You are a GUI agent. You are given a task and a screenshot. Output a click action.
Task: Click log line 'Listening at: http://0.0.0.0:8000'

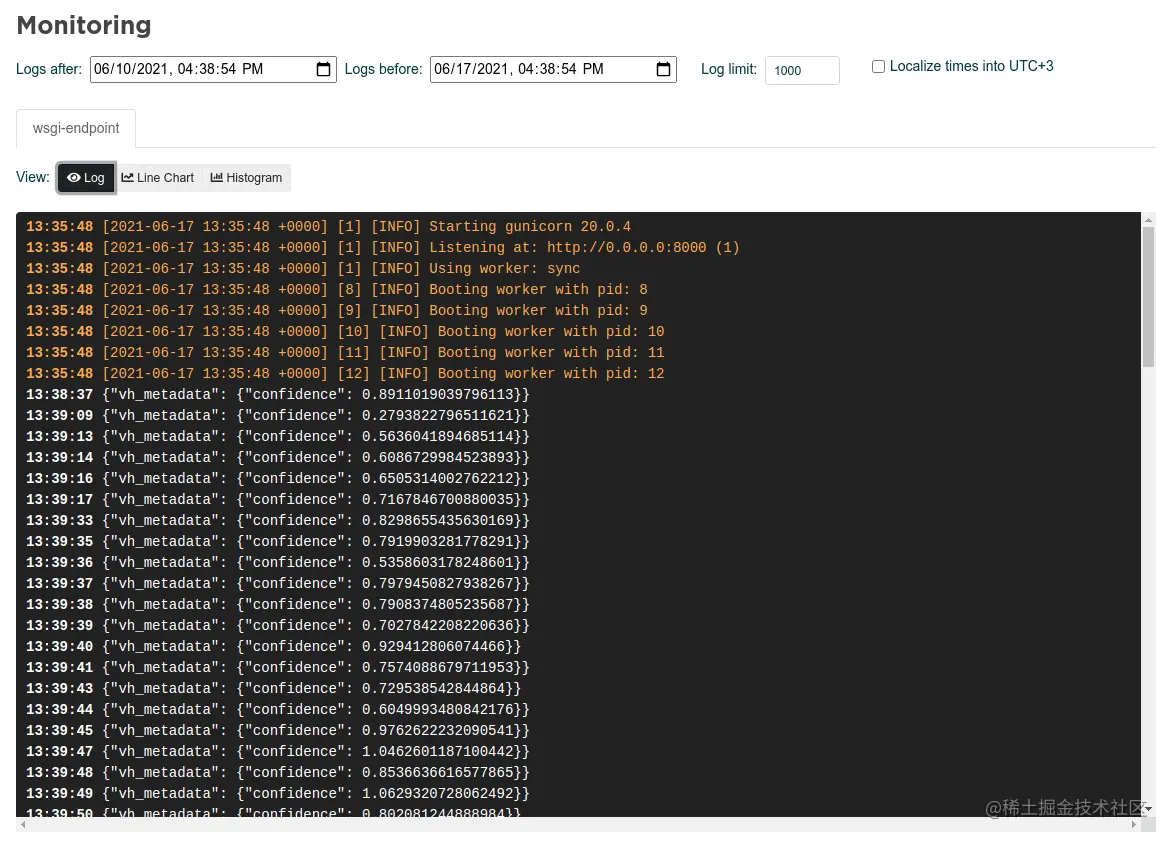click(382, 247)
